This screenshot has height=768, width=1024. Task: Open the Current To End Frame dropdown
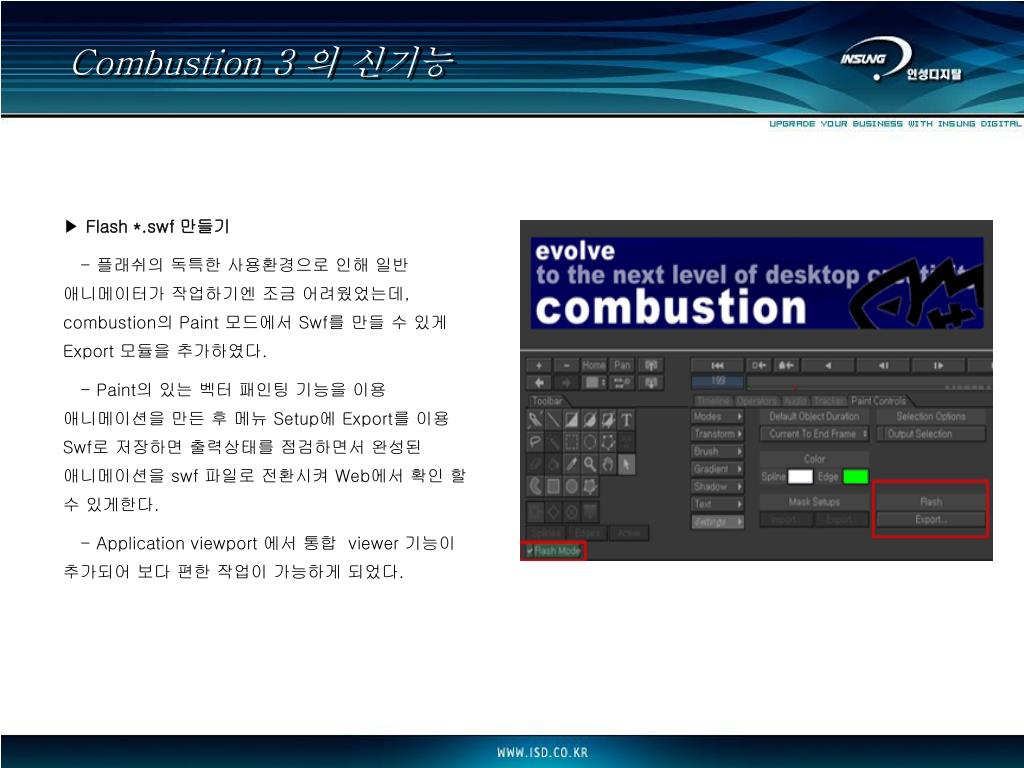[814, 434]
